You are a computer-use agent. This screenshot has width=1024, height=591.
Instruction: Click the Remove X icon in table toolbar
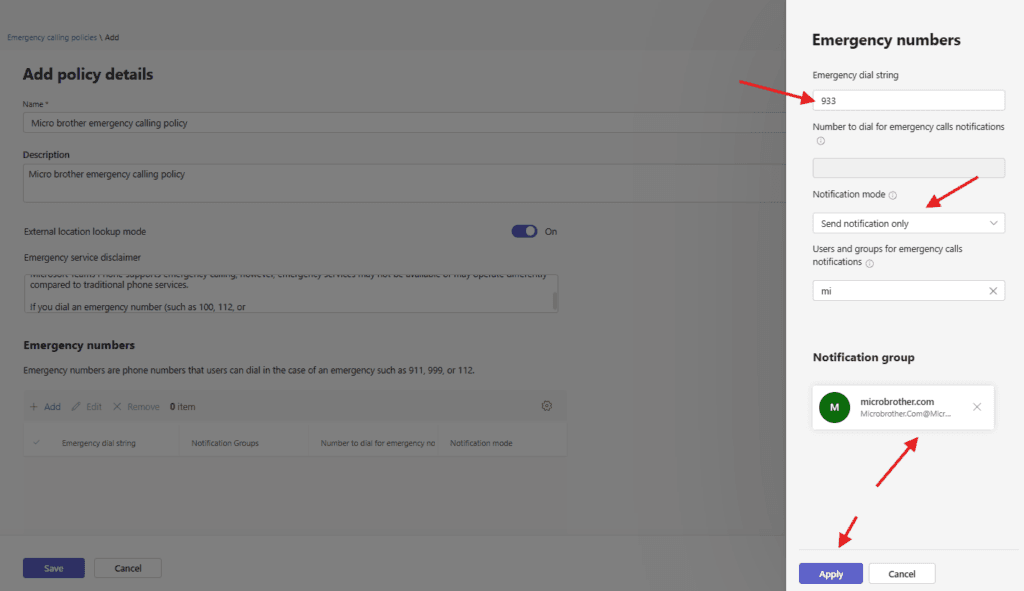point(117,407)
